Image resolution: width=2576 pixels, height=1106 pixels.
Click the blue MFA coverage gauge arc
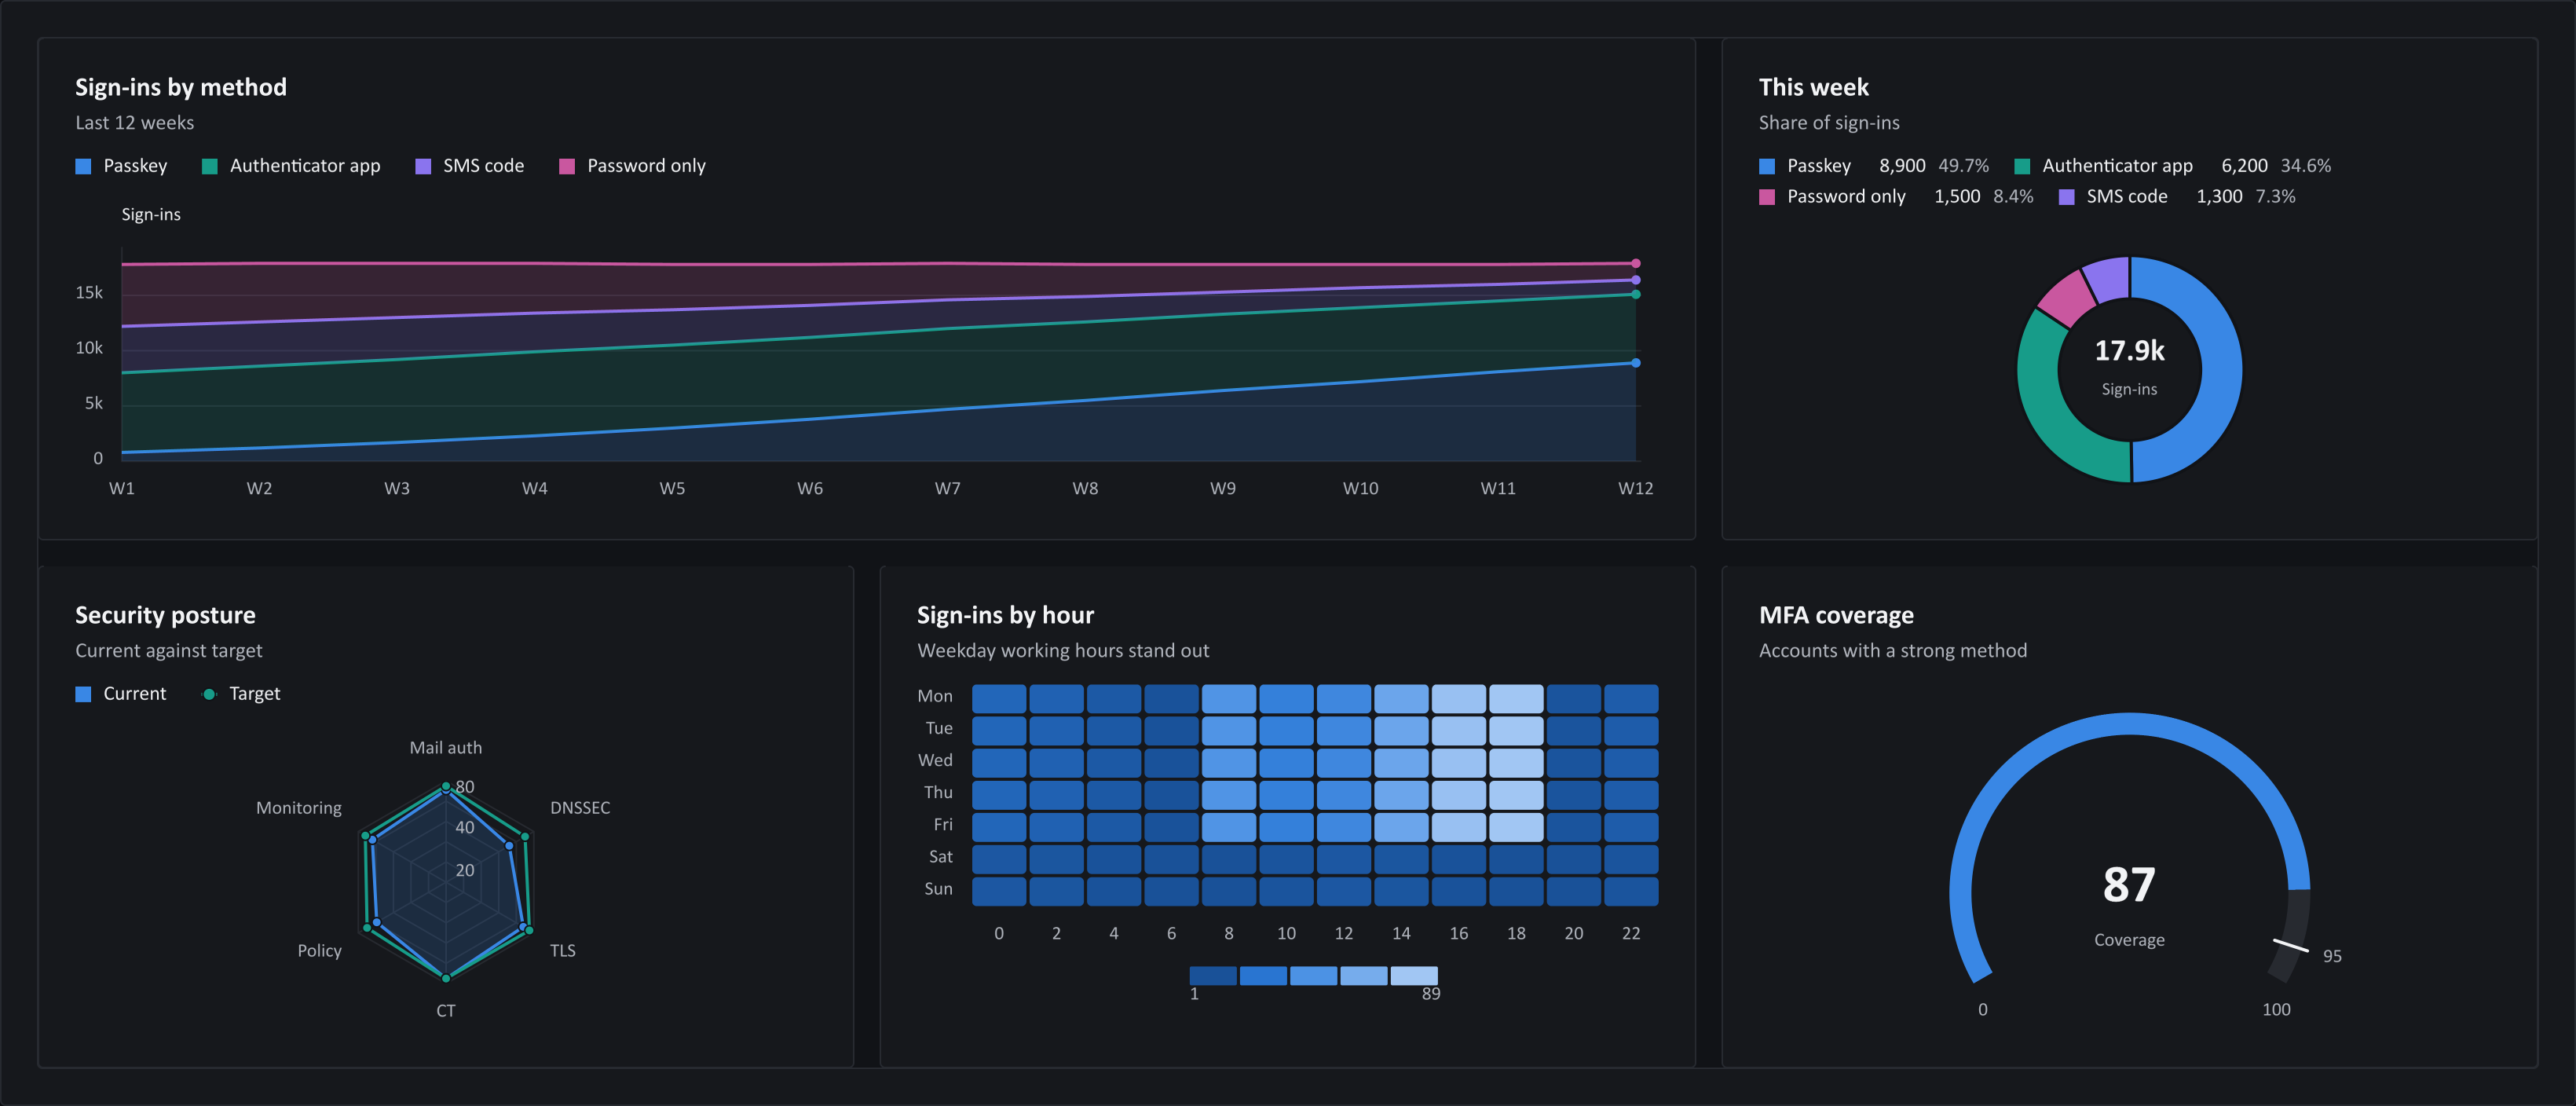(x=2129, y=724)
